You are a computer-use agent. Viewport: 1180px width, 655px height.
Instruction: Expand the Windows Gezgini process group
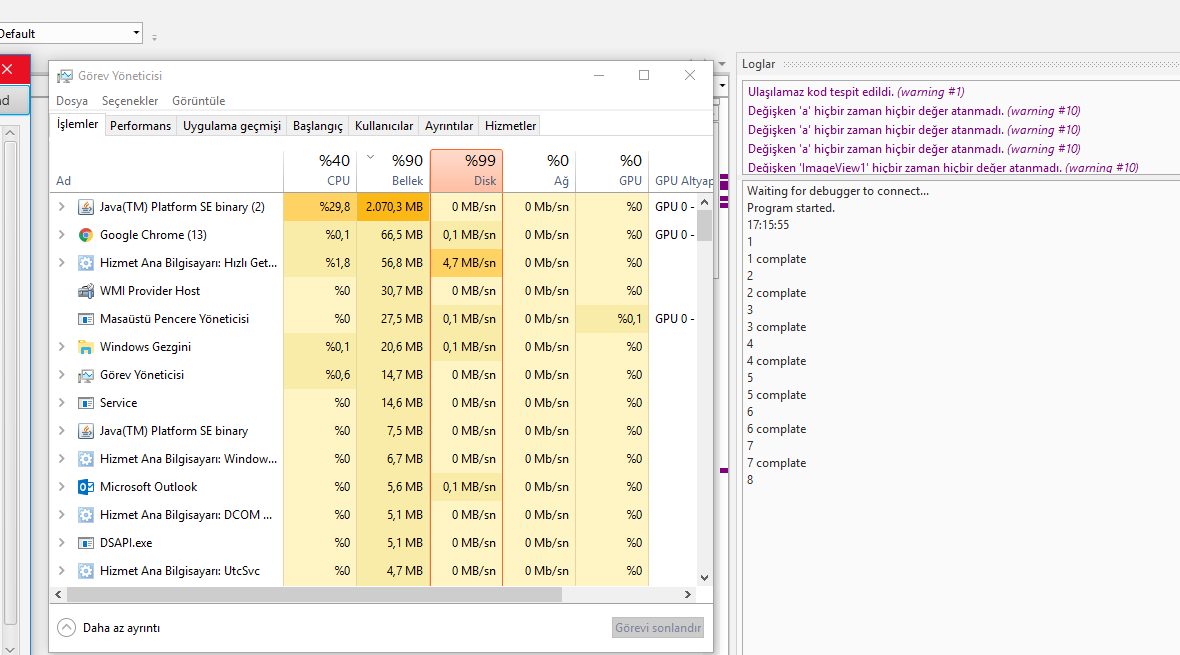pos(62,347)
